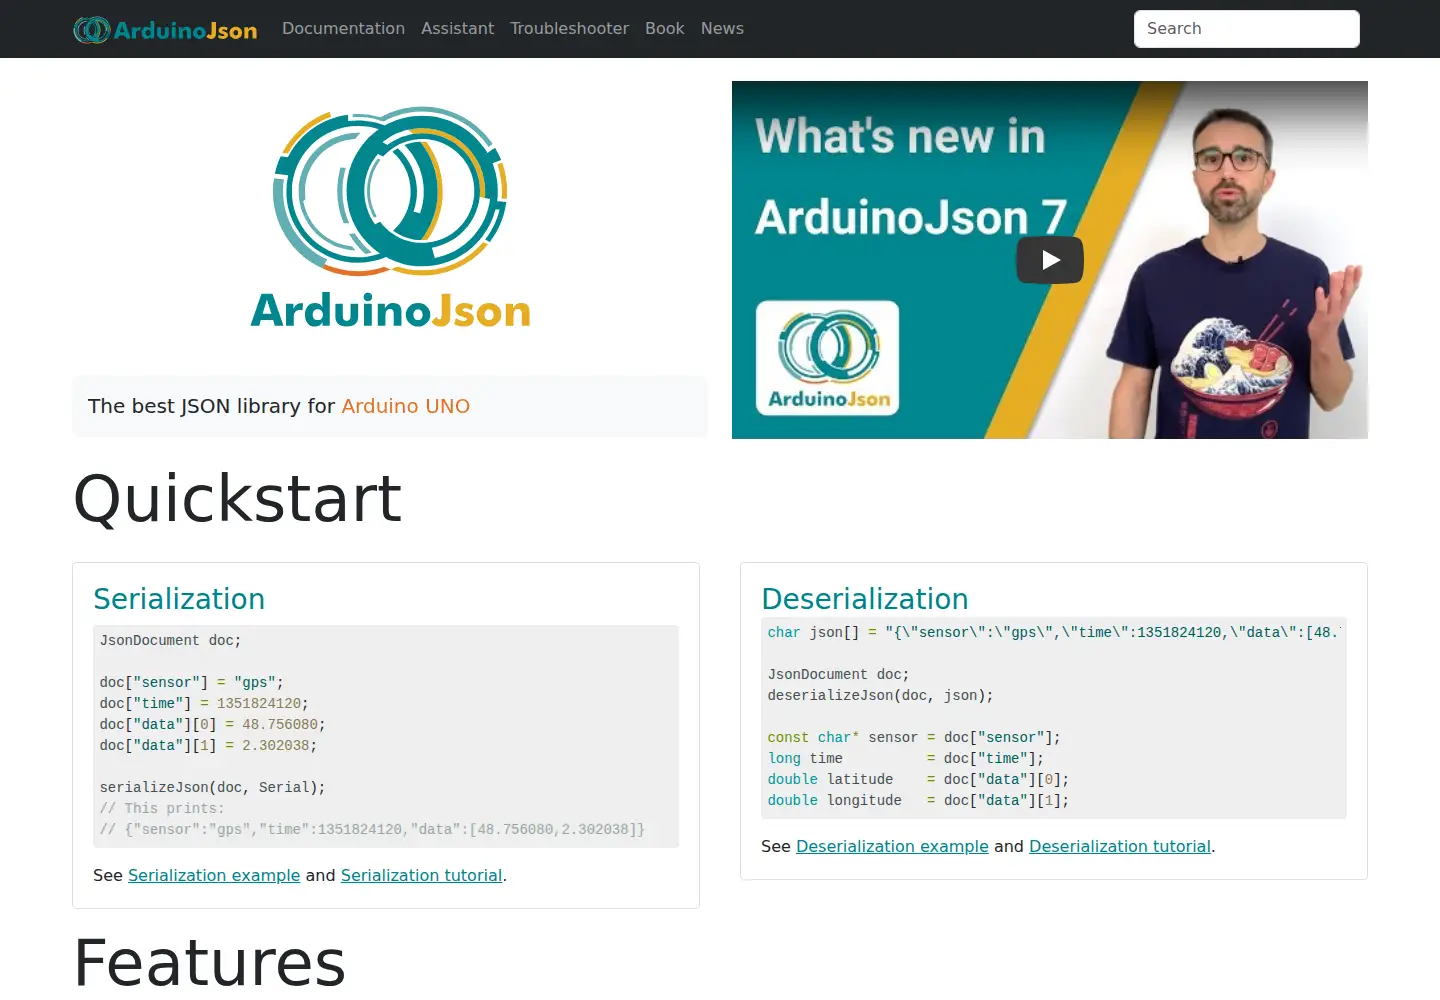Click the ArduinoJson badge inside the video thumbnail

[x=828, y=359]
